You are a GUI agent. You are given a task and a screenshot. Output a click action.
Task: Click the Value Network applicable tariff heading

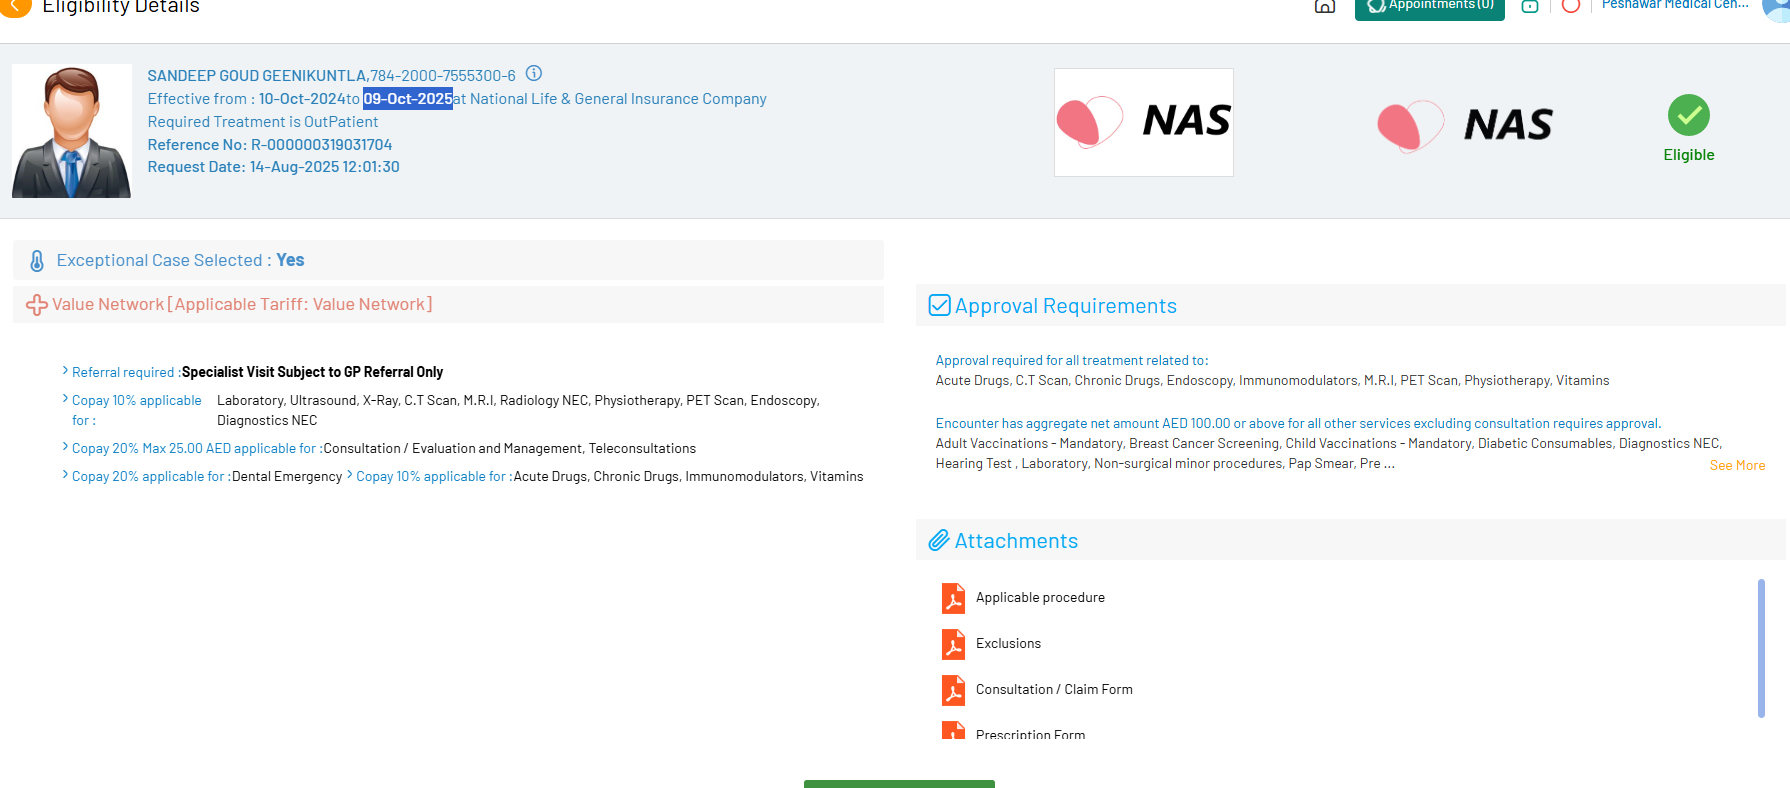[242, 304]
